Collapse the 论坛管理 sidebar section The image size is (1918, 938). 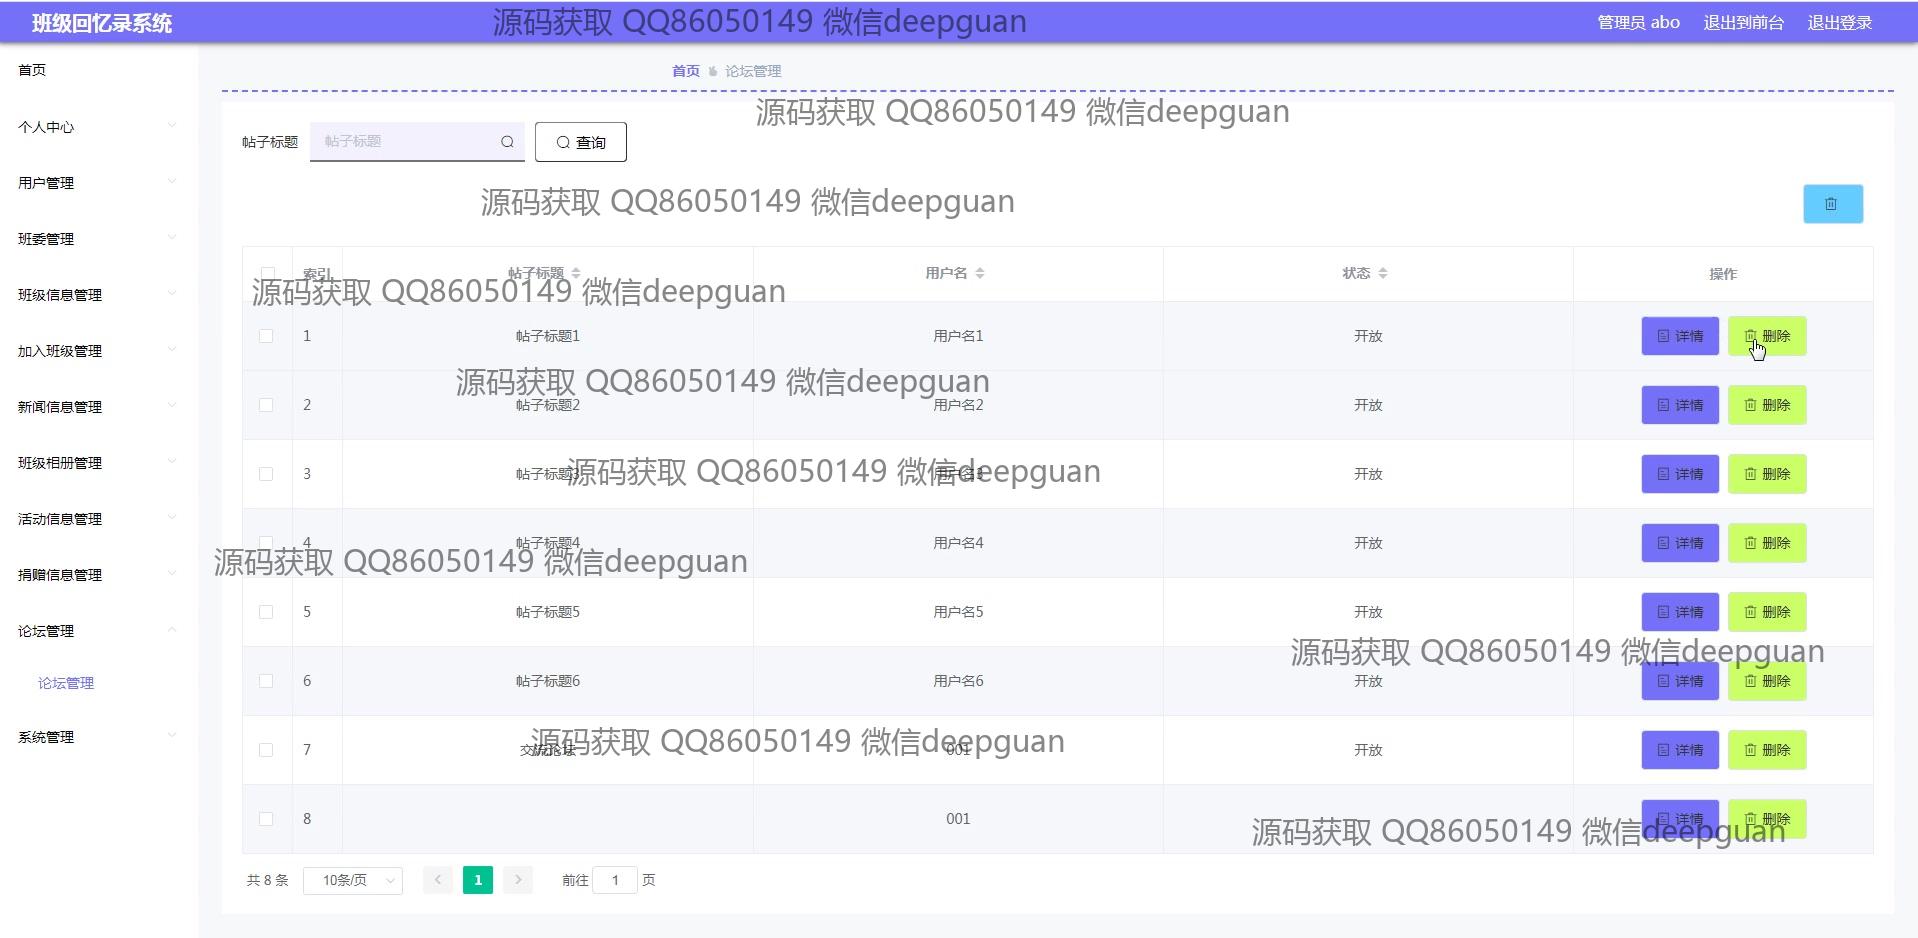[x=95, y=631]
